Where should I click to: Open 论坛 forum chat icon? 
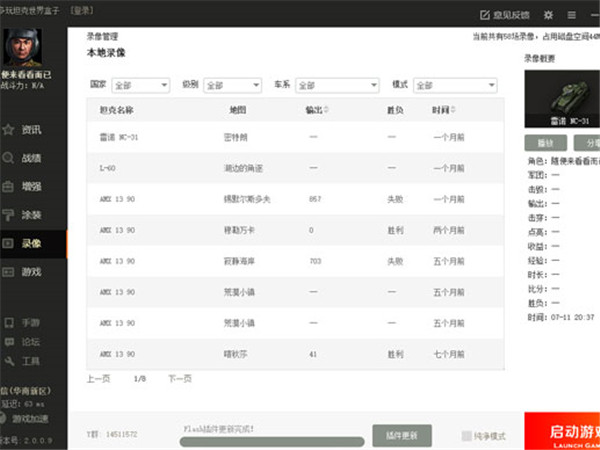(9, 342)
